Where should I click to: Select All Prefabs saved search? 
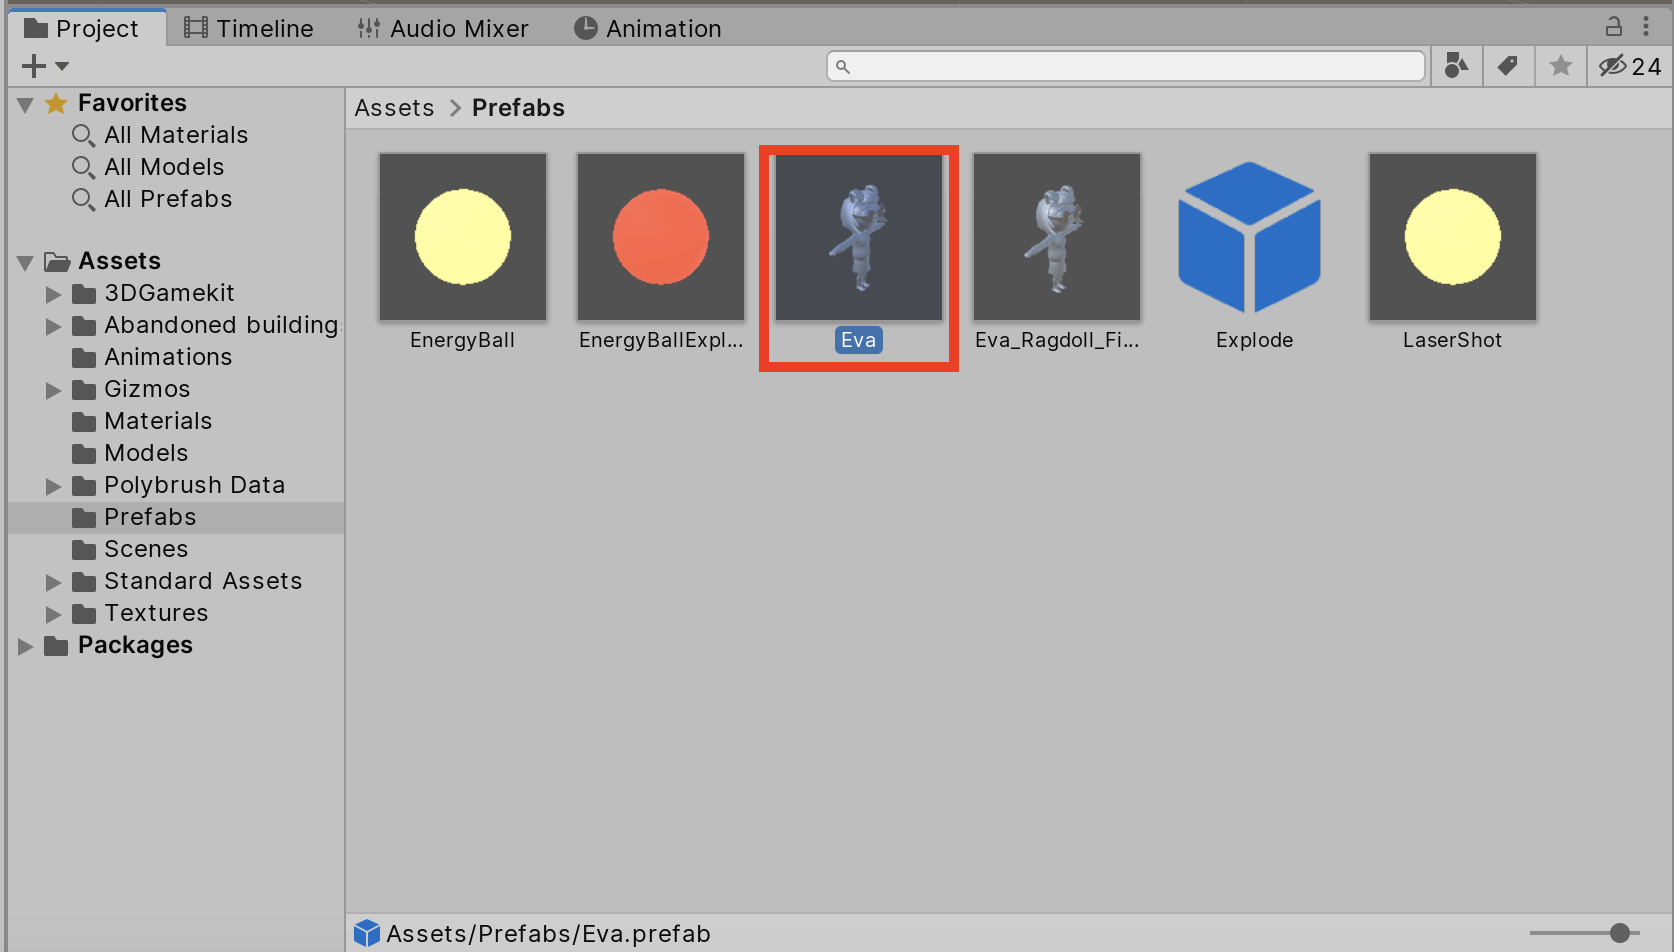point(168,199)
